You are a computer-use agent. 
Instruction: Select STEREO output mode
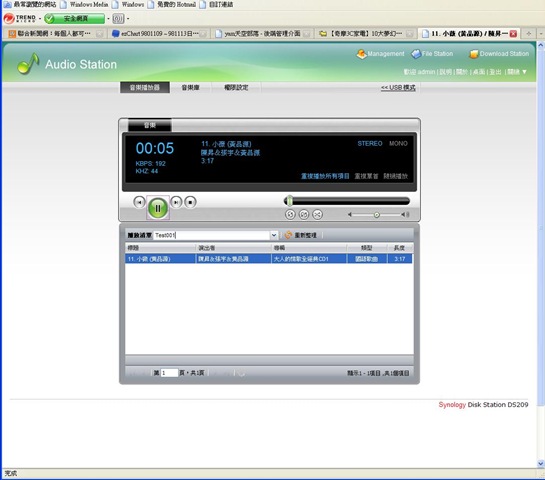[370, 144]
